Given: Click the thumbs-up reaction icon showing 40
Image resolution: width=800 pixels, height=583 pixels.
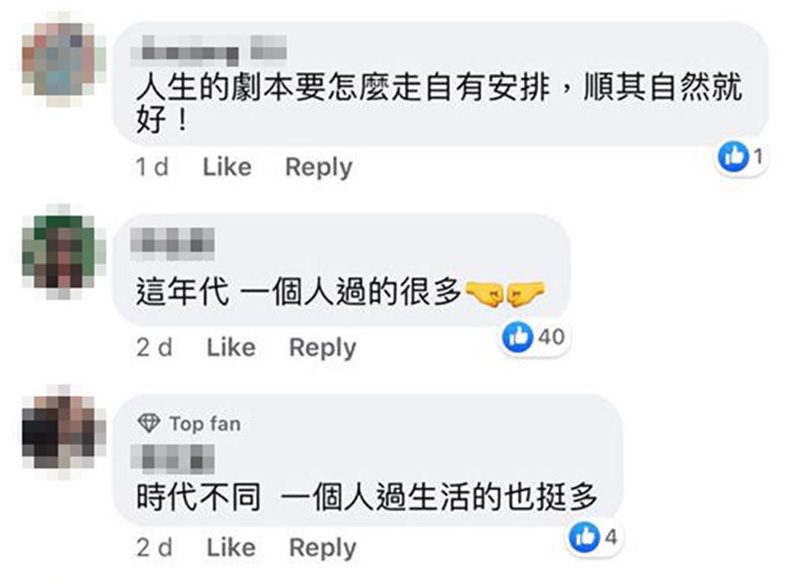Looking at the screenshot, I should [x=518, y=337].
